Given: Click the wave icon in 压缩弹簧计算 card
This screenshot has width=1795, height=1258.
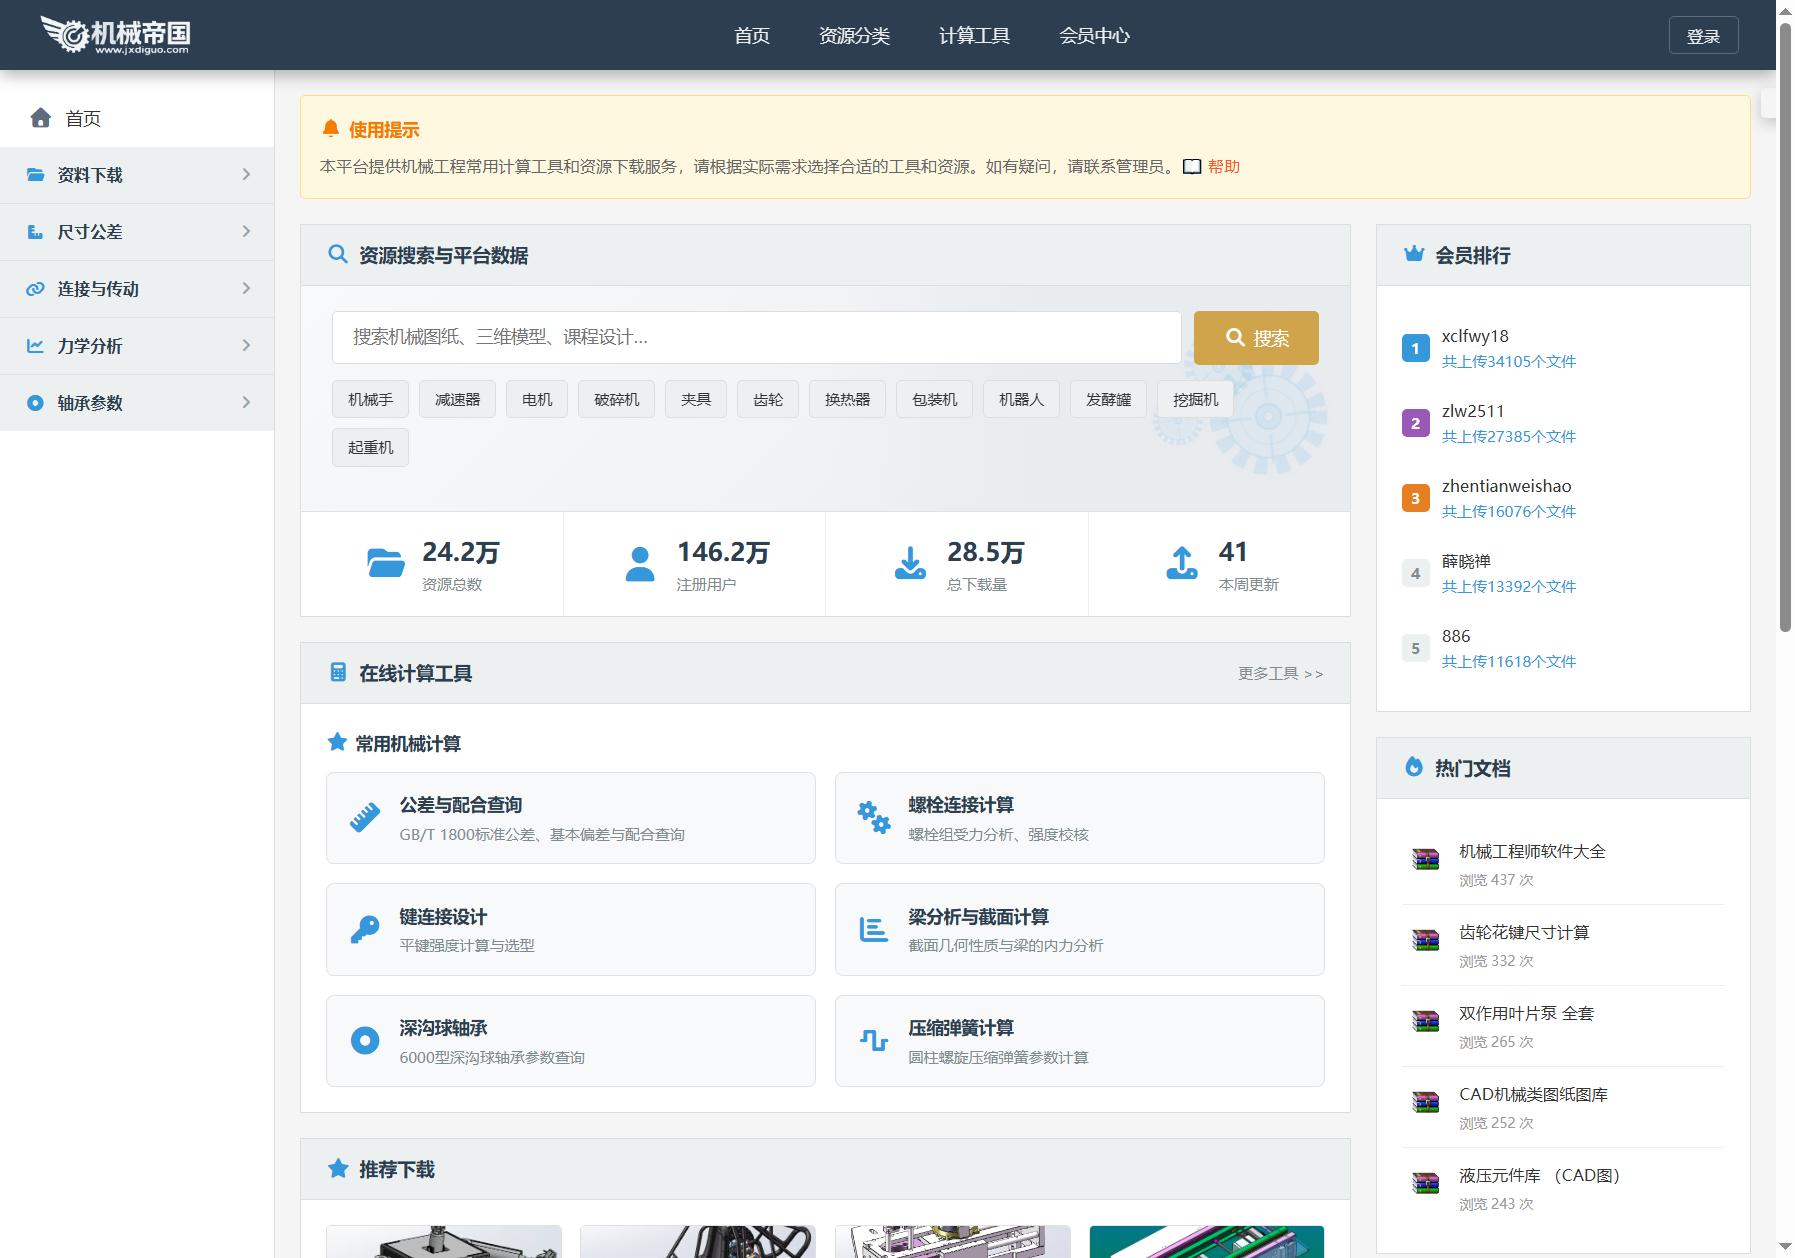Looking at the screenshot, I should [874, 1041].
